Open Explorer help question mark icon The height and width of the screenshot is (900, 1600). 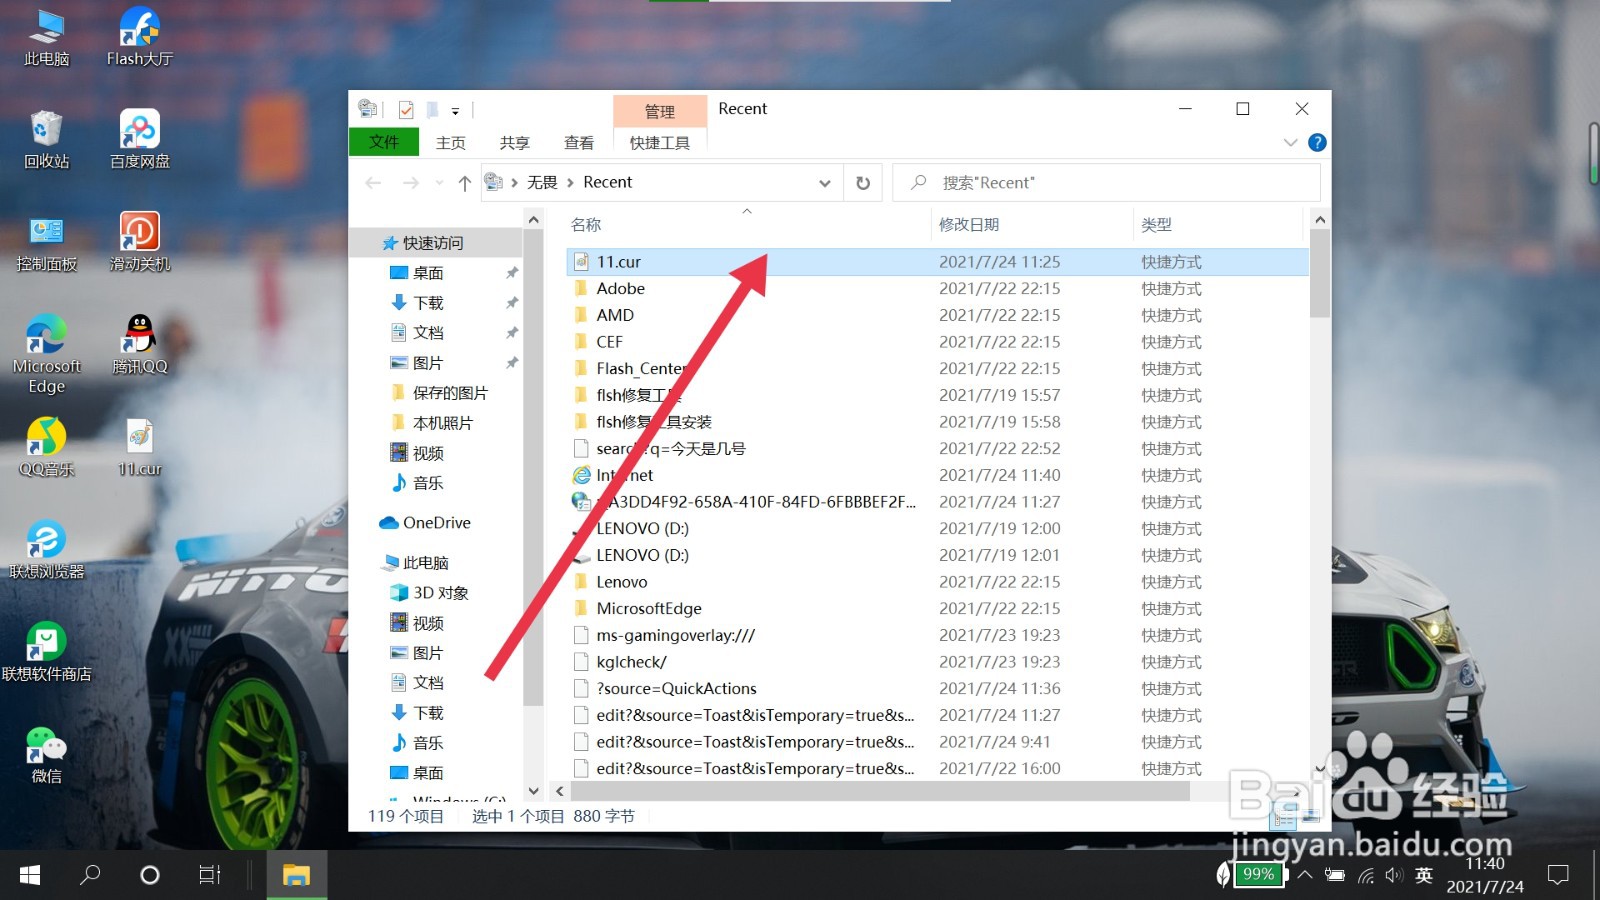pyautogui.click(x=1317, y=143)
